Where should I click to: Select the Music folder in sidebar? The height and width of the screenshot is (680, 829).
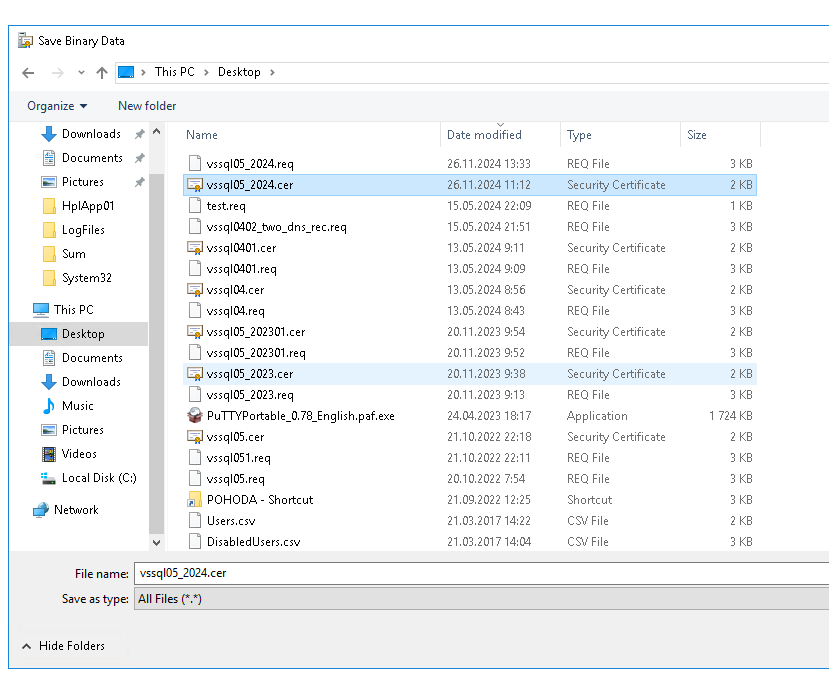(x=77, y=406)
